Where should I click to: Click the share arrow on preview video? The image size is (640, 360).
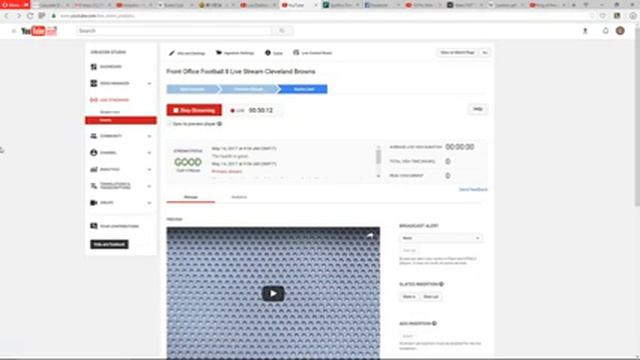coord(370,236)
